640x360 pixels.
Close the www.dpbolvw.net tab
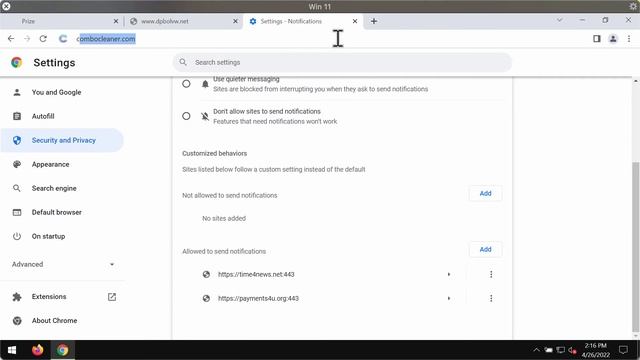click(x=235, y=21)
